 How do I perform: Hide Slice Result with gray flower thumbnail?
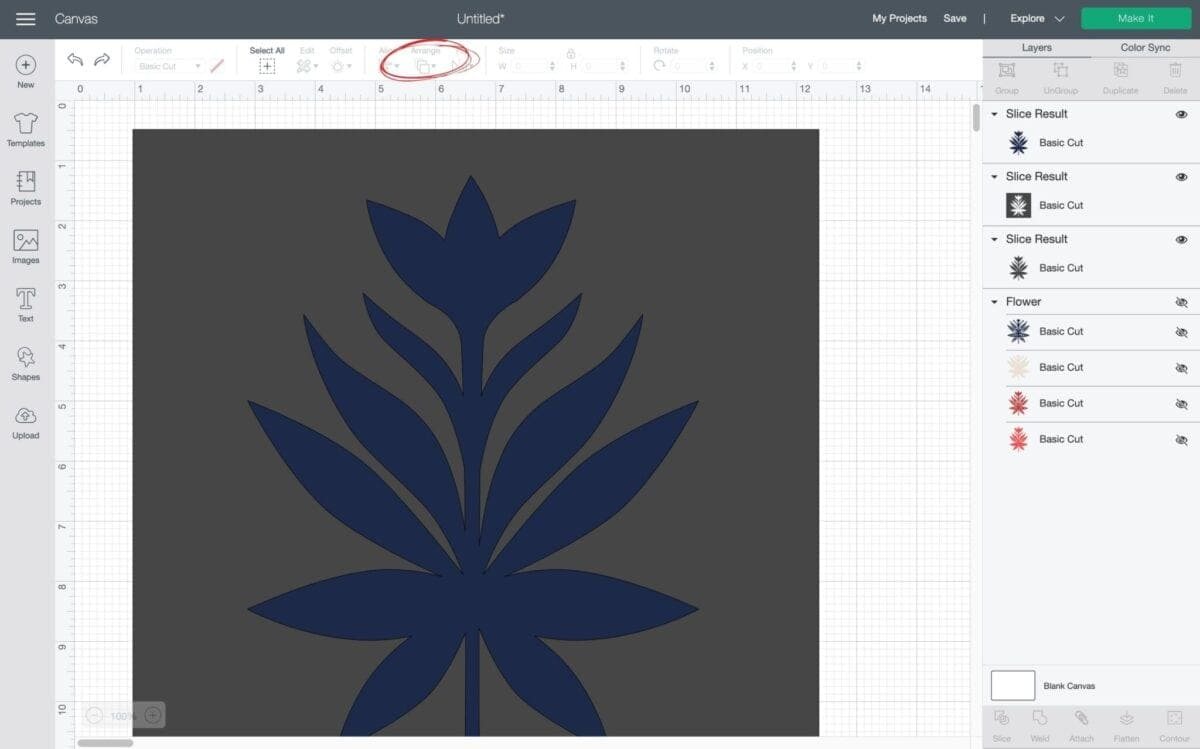click(x=1181, y=240)
